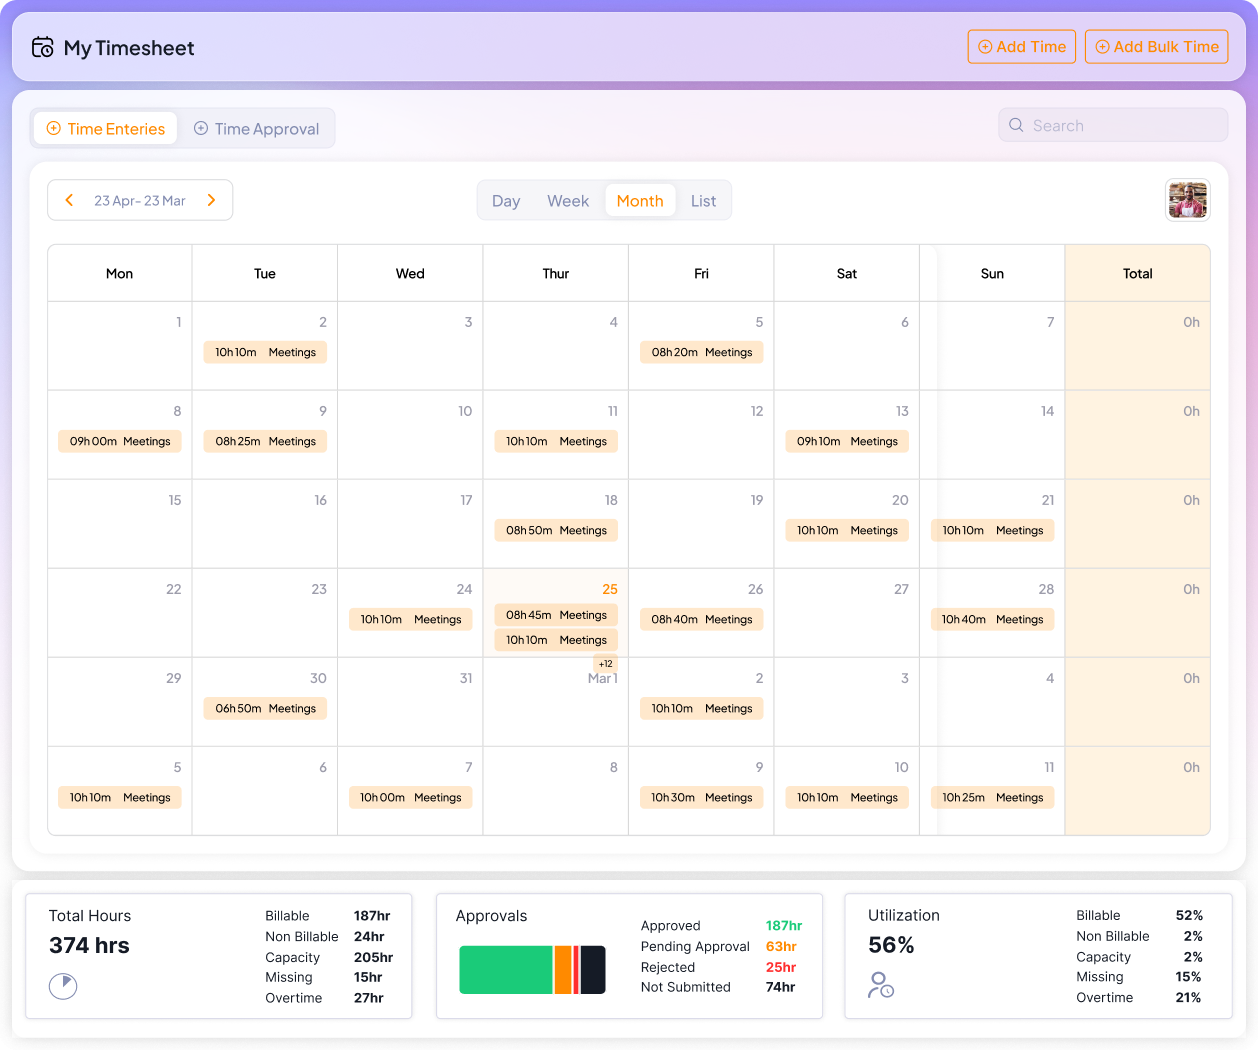Click the Add Bulk Time button

coord(1156,47)
